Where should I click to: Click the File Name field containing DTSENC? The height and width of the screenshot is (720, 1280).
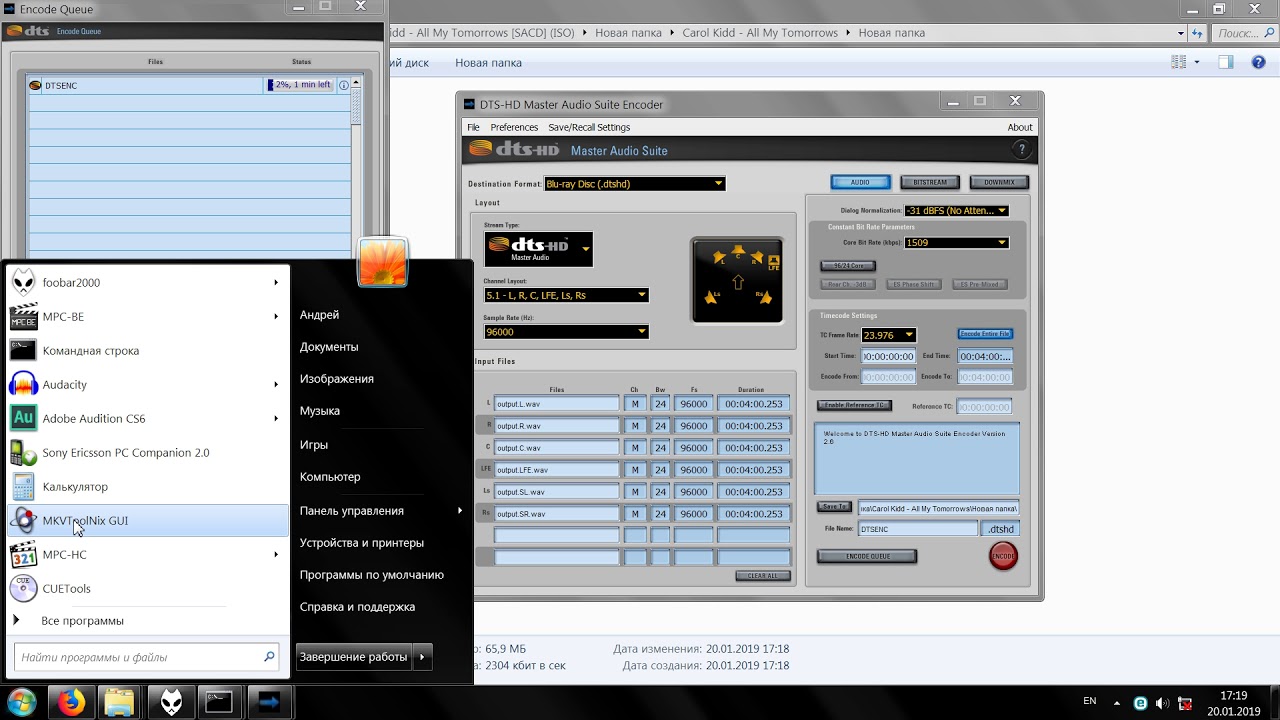point(917,529)
